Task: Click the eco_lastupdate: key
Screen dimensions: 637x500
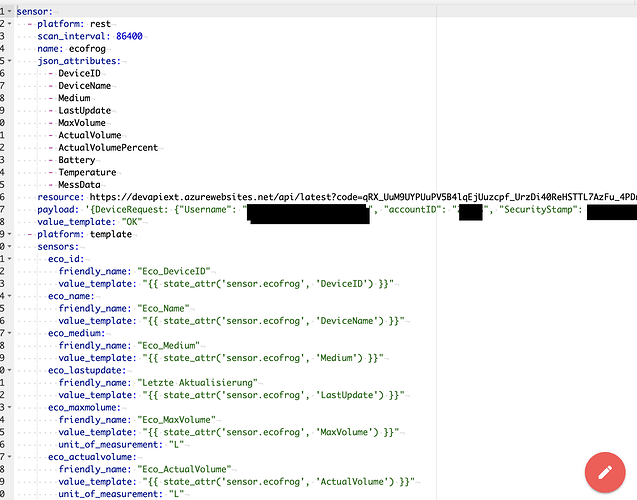Action: 87,370
